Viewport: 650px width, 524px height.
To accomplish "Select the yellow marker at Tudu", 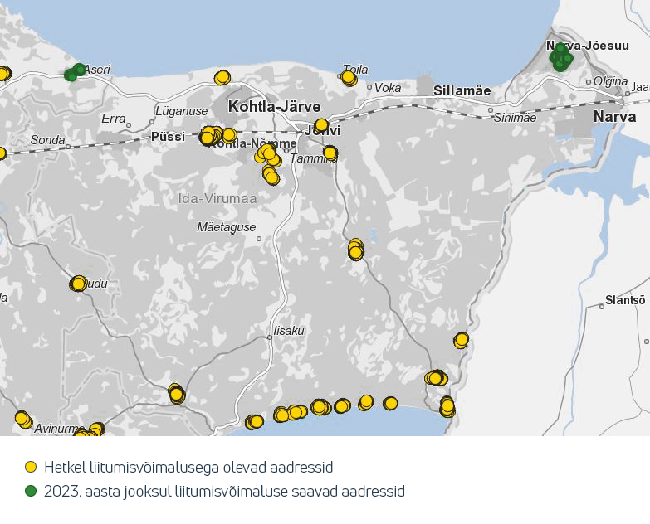I will click(x=78, y=284).
